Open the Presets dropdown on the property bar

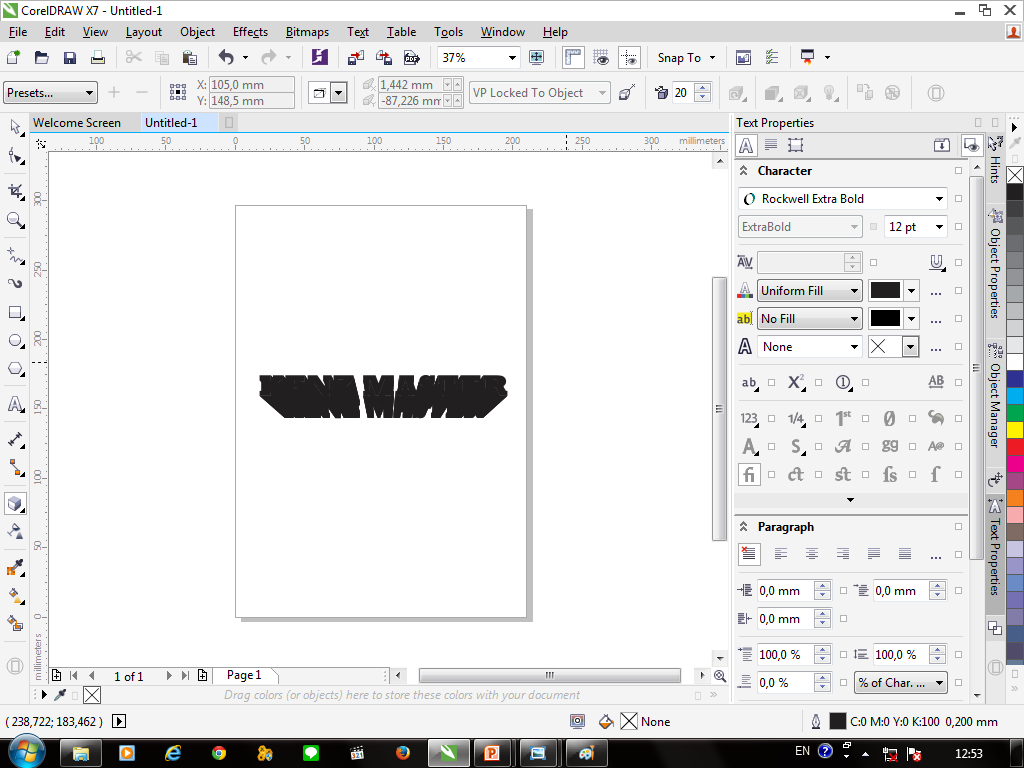pos(50,92)
